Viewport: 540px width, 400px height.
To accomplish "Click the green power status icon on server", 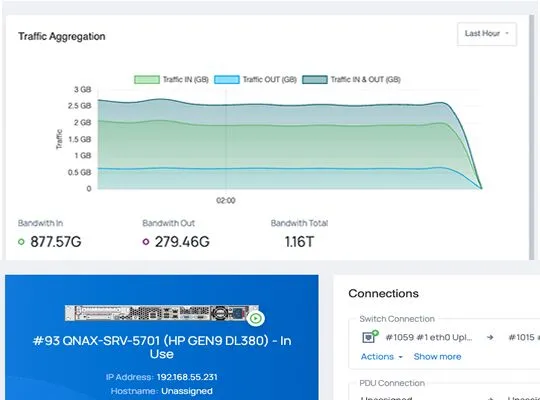I will (256, 318).
